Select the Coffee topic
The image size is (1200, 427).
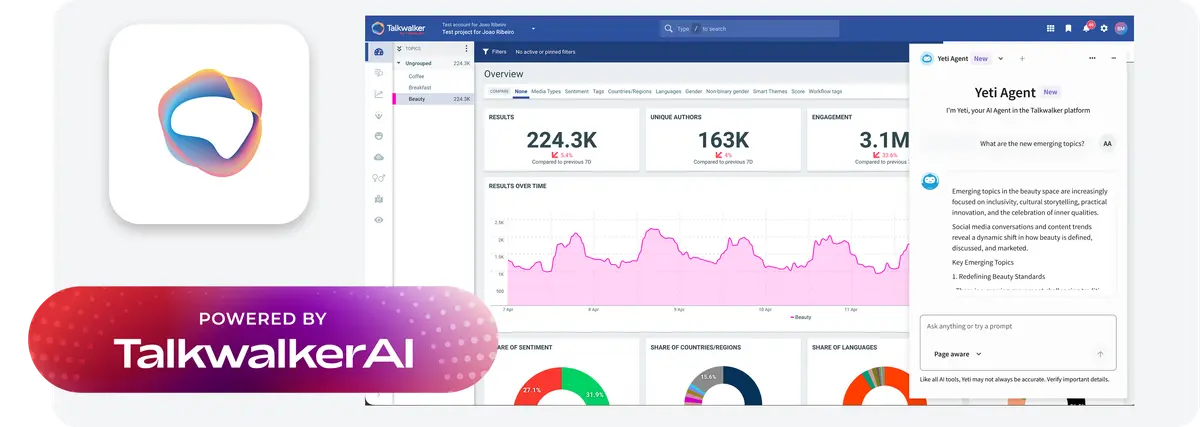coord(416,75)
